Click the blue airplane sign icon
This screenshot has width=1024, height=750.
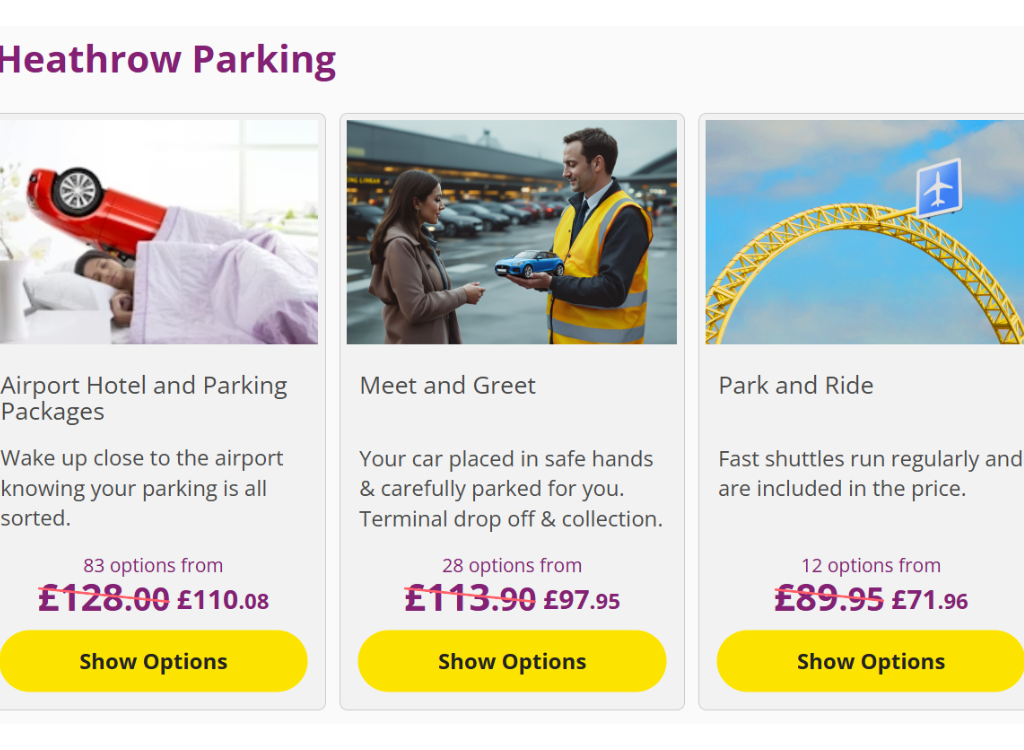(939, 188)
